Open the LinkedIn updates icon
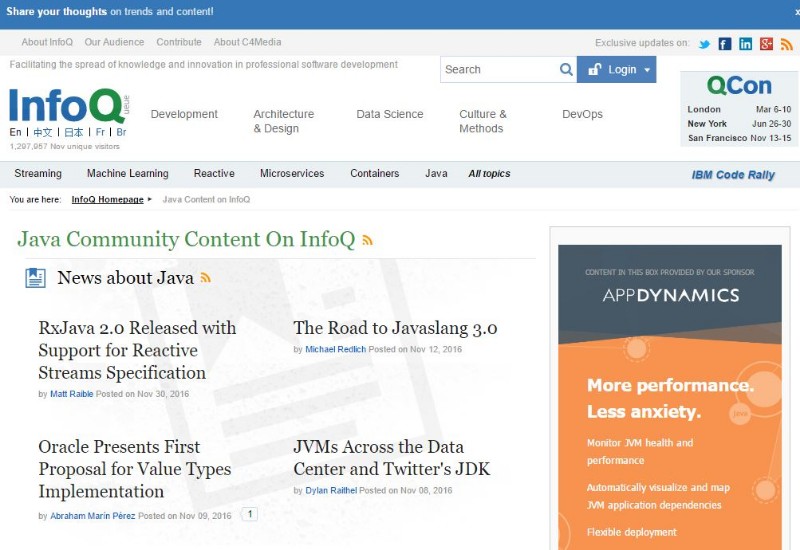Image resolution: width=800 pixels, height=550 pixels. 745,44
